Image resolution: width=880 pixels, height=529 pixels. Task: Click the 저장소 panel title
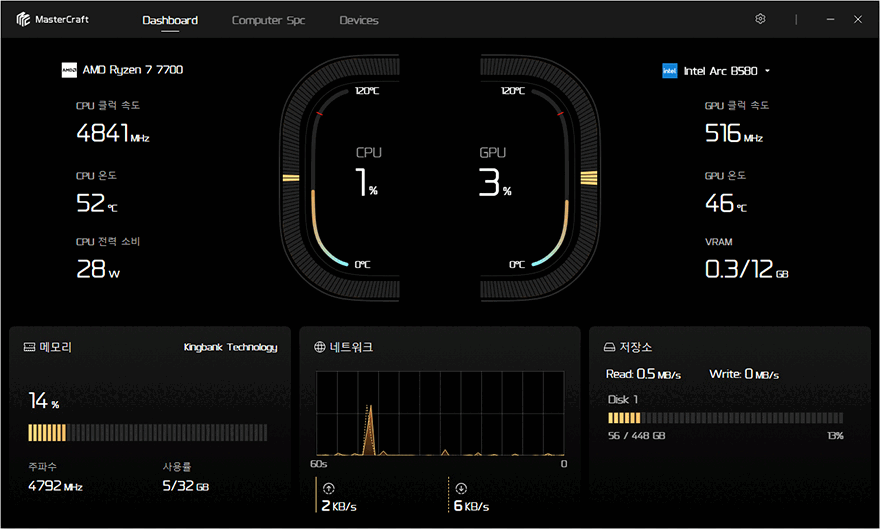(x=635, y=347)
